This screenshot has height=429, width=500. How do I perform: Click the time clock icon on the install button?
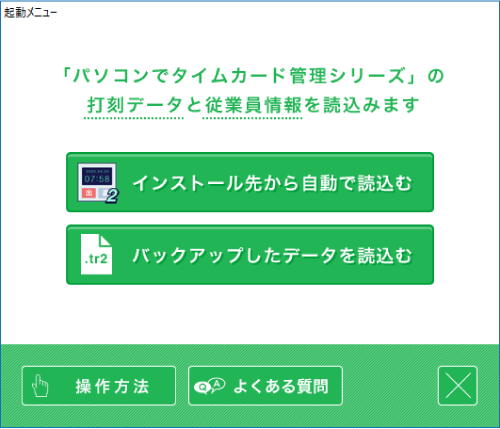(x=97, y=183)
